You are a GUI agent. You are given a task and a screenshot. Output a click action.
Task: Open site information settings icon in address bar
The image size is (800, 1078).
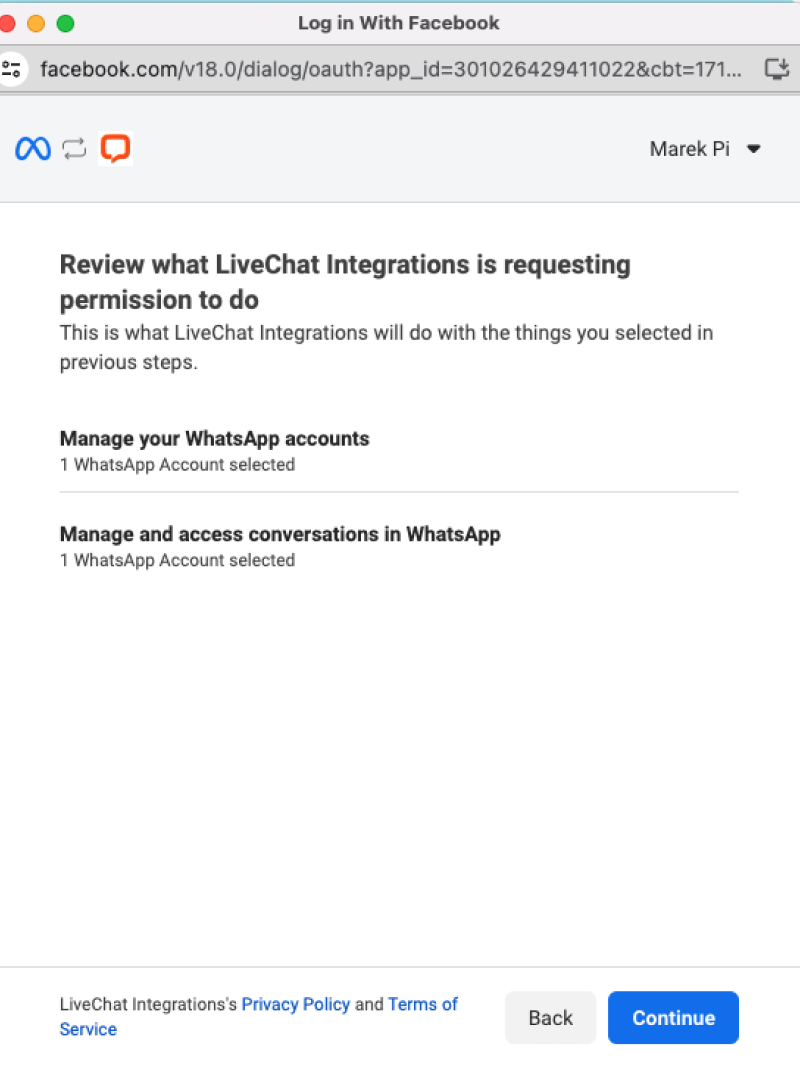click(12, 69)
